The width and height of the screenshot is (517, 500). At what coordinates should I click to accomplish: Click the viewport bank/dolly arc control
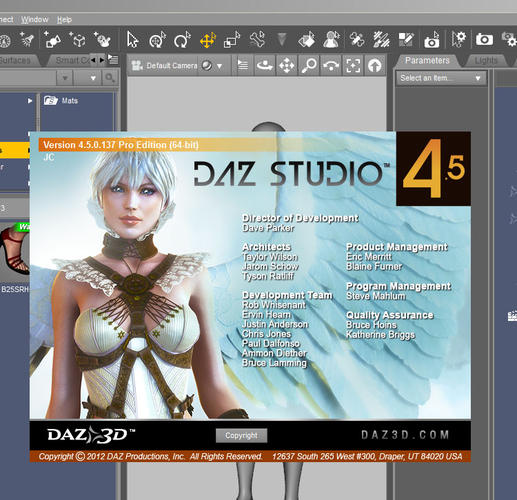(x=331, y=65)
